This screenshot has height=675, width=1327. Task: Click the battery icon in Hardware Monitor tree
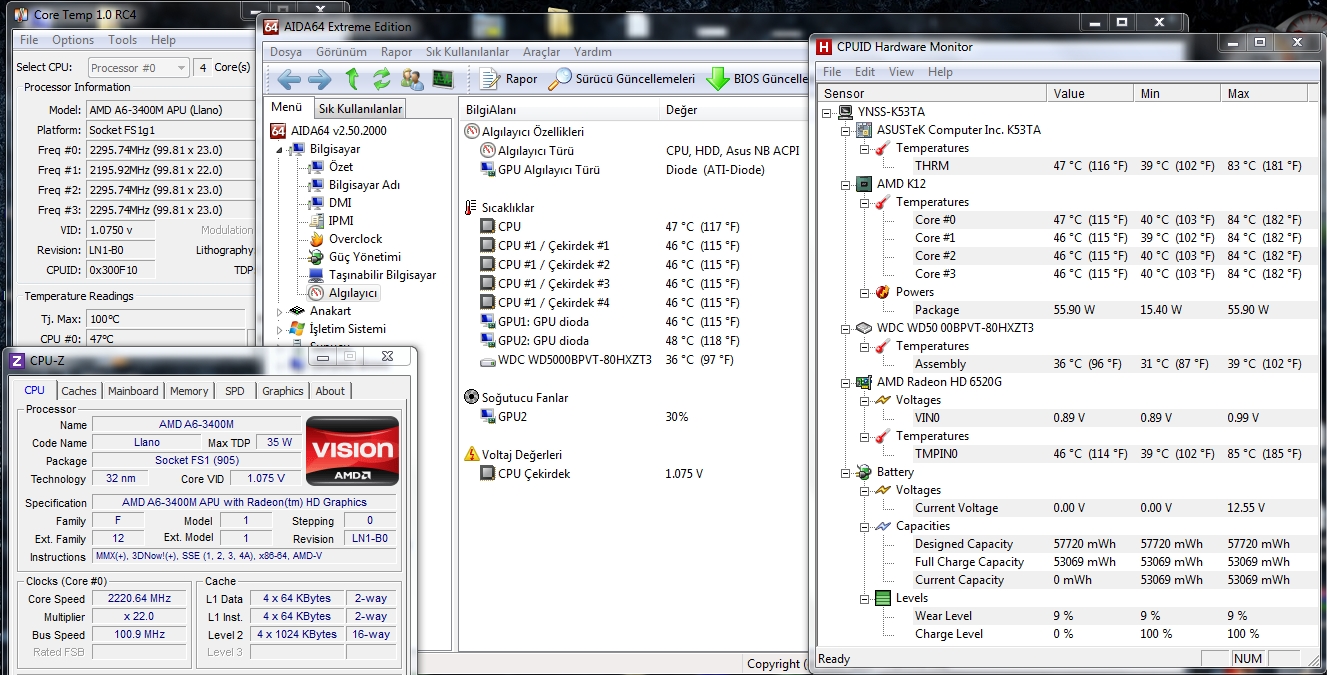863,472
